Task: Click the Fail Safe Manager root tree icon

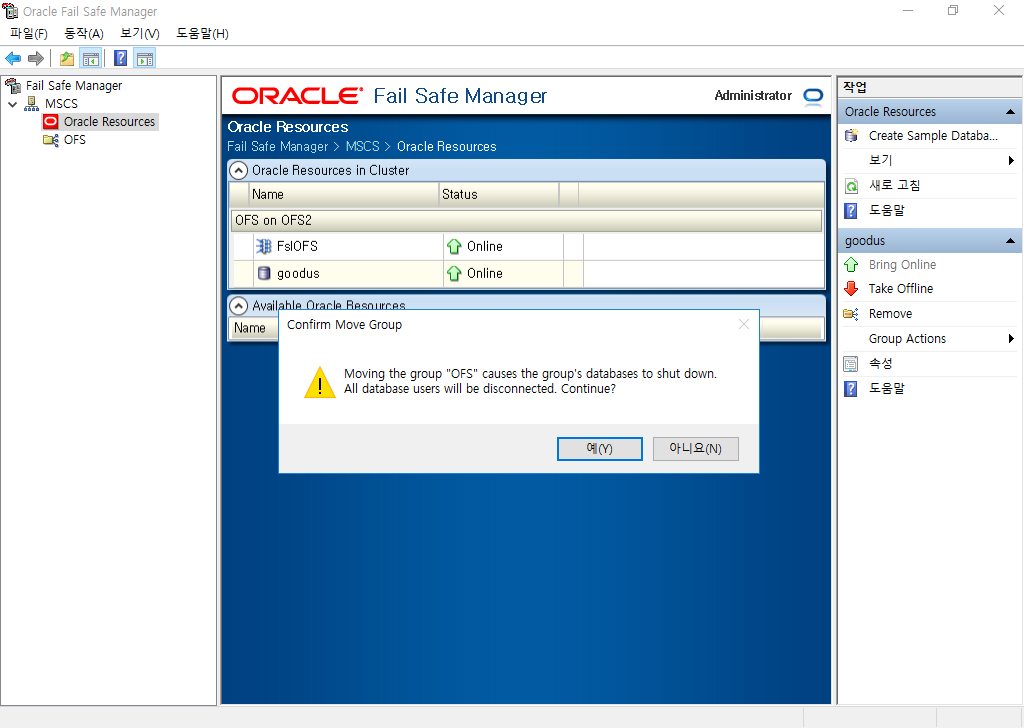Action: pyautogui.click(x=13, y=86)
